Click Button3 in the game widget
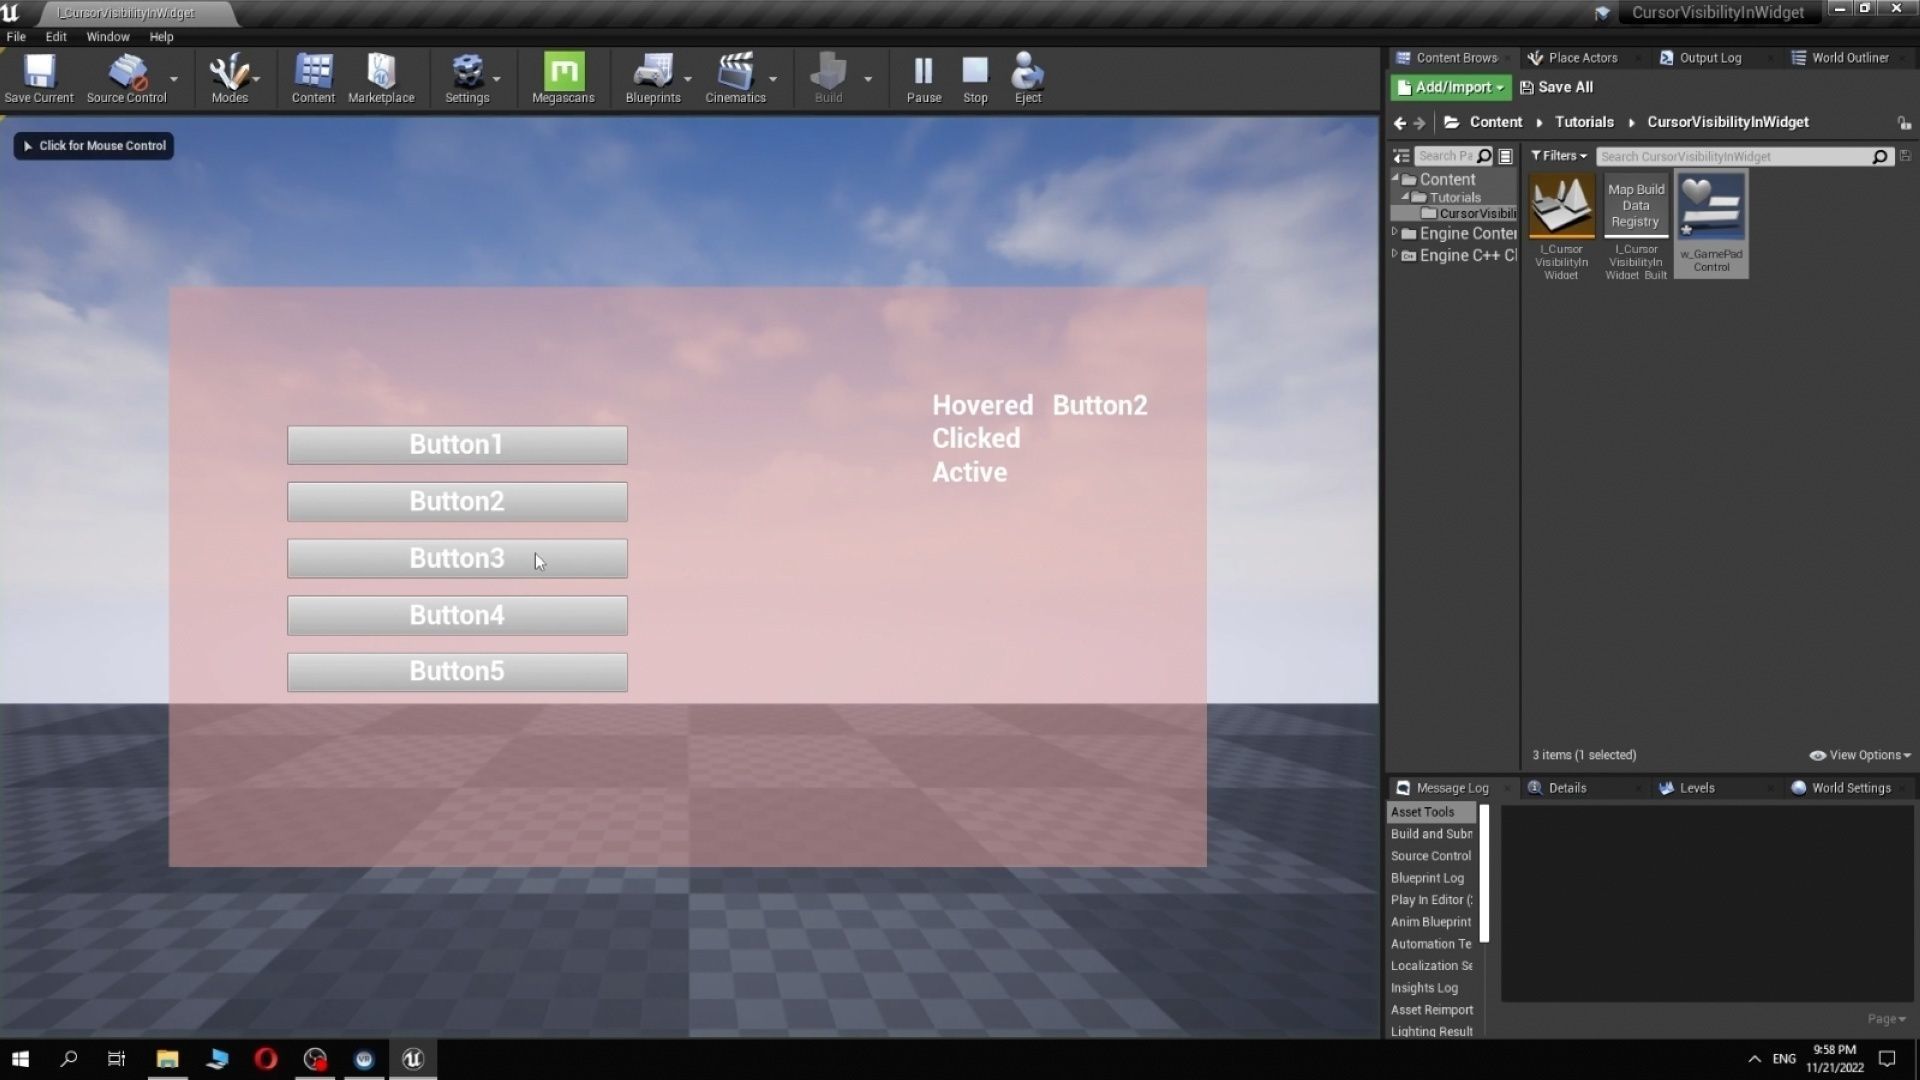1920x1080 pixels. coord(457,559)
